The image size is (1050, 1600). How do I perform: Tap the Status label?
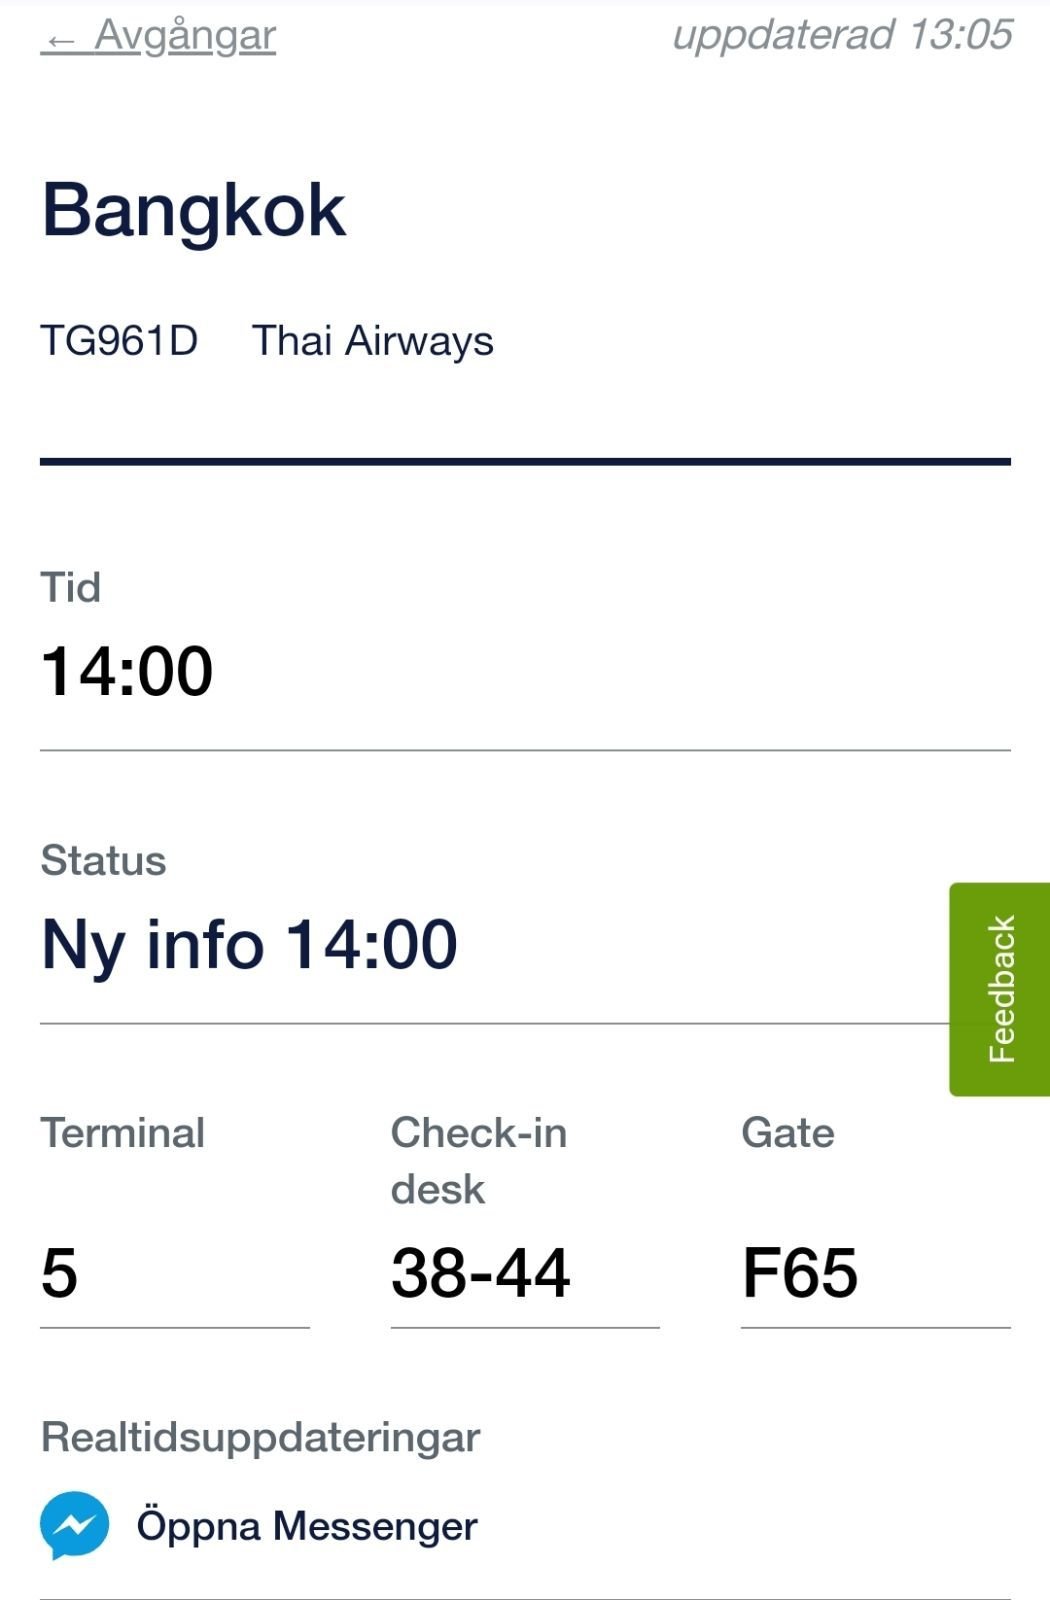point(103,861)
